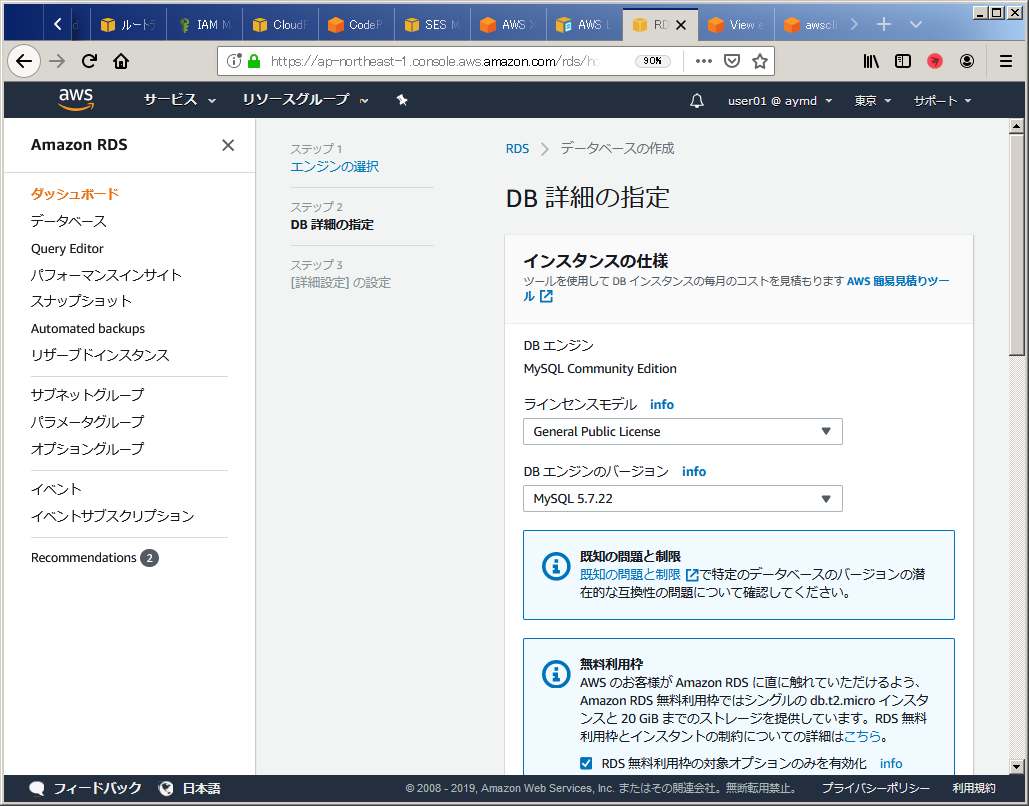Switch to the CodeP browser tab
1029x806 pixels.
357,25
